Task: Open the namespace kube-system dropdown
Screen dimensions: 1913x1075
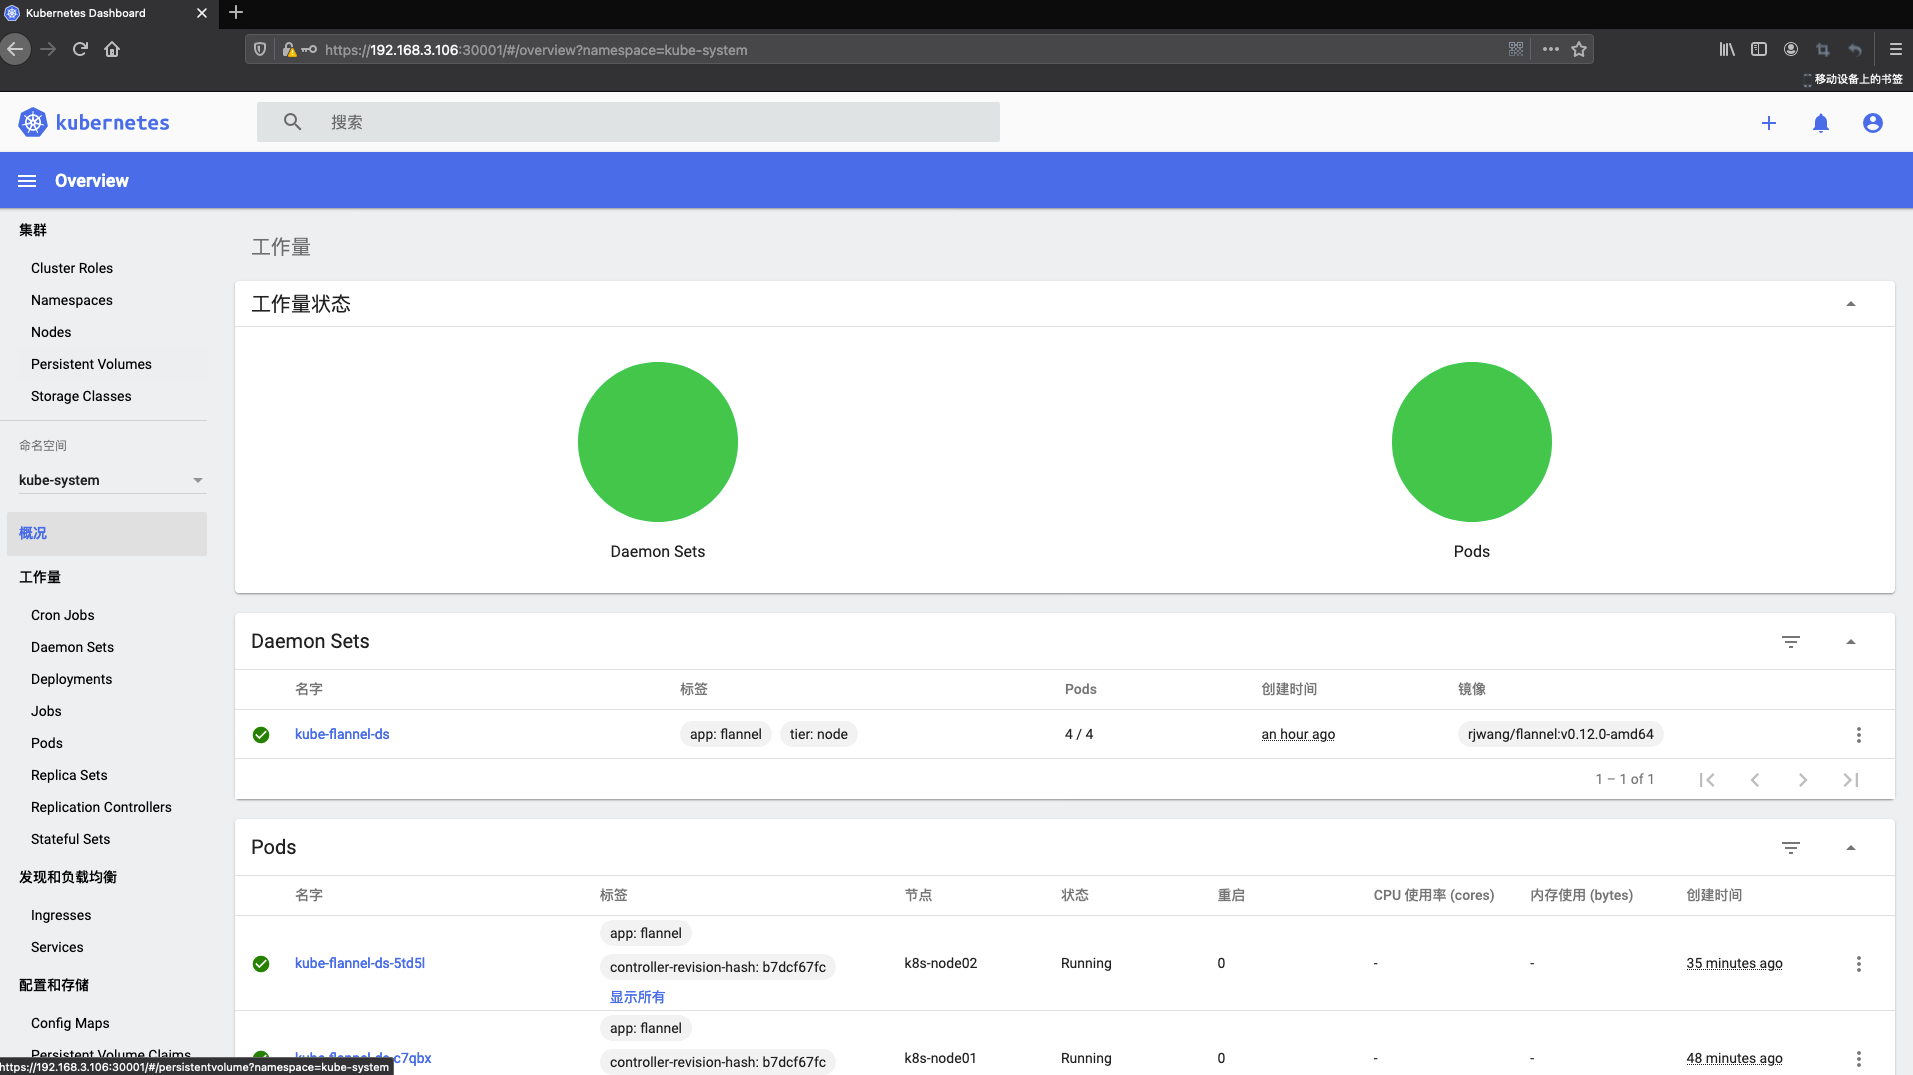Action: (111, 480)
